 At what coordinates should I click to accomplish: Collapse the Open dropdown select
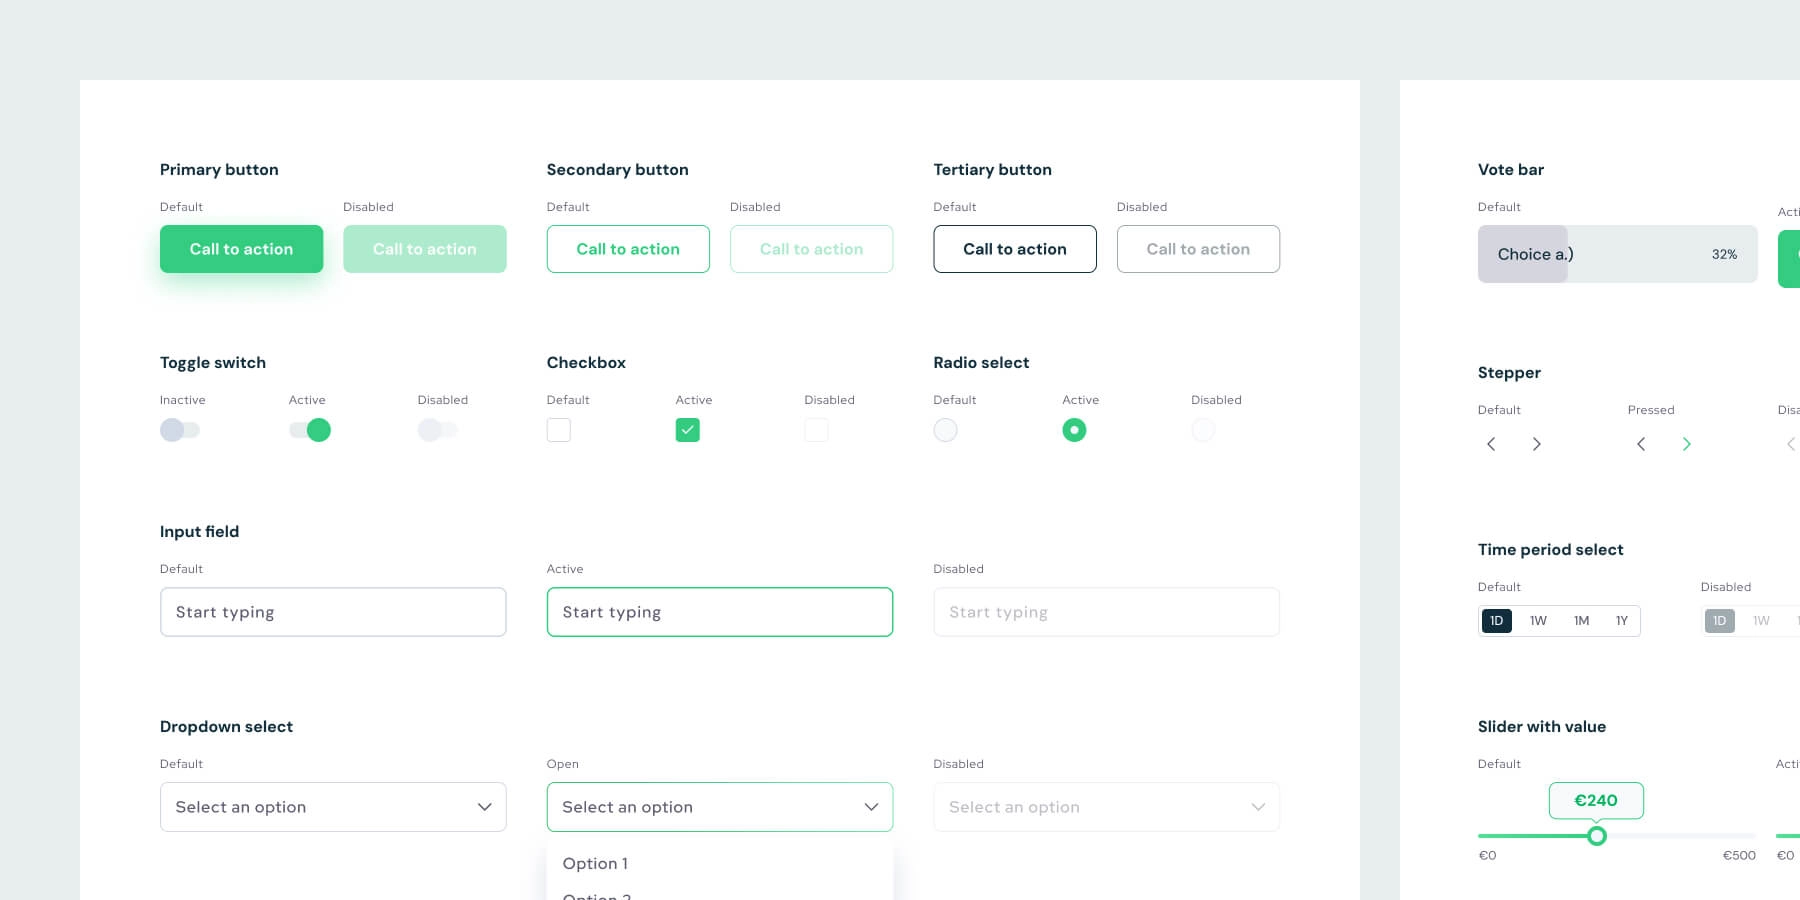click(871, 807)
